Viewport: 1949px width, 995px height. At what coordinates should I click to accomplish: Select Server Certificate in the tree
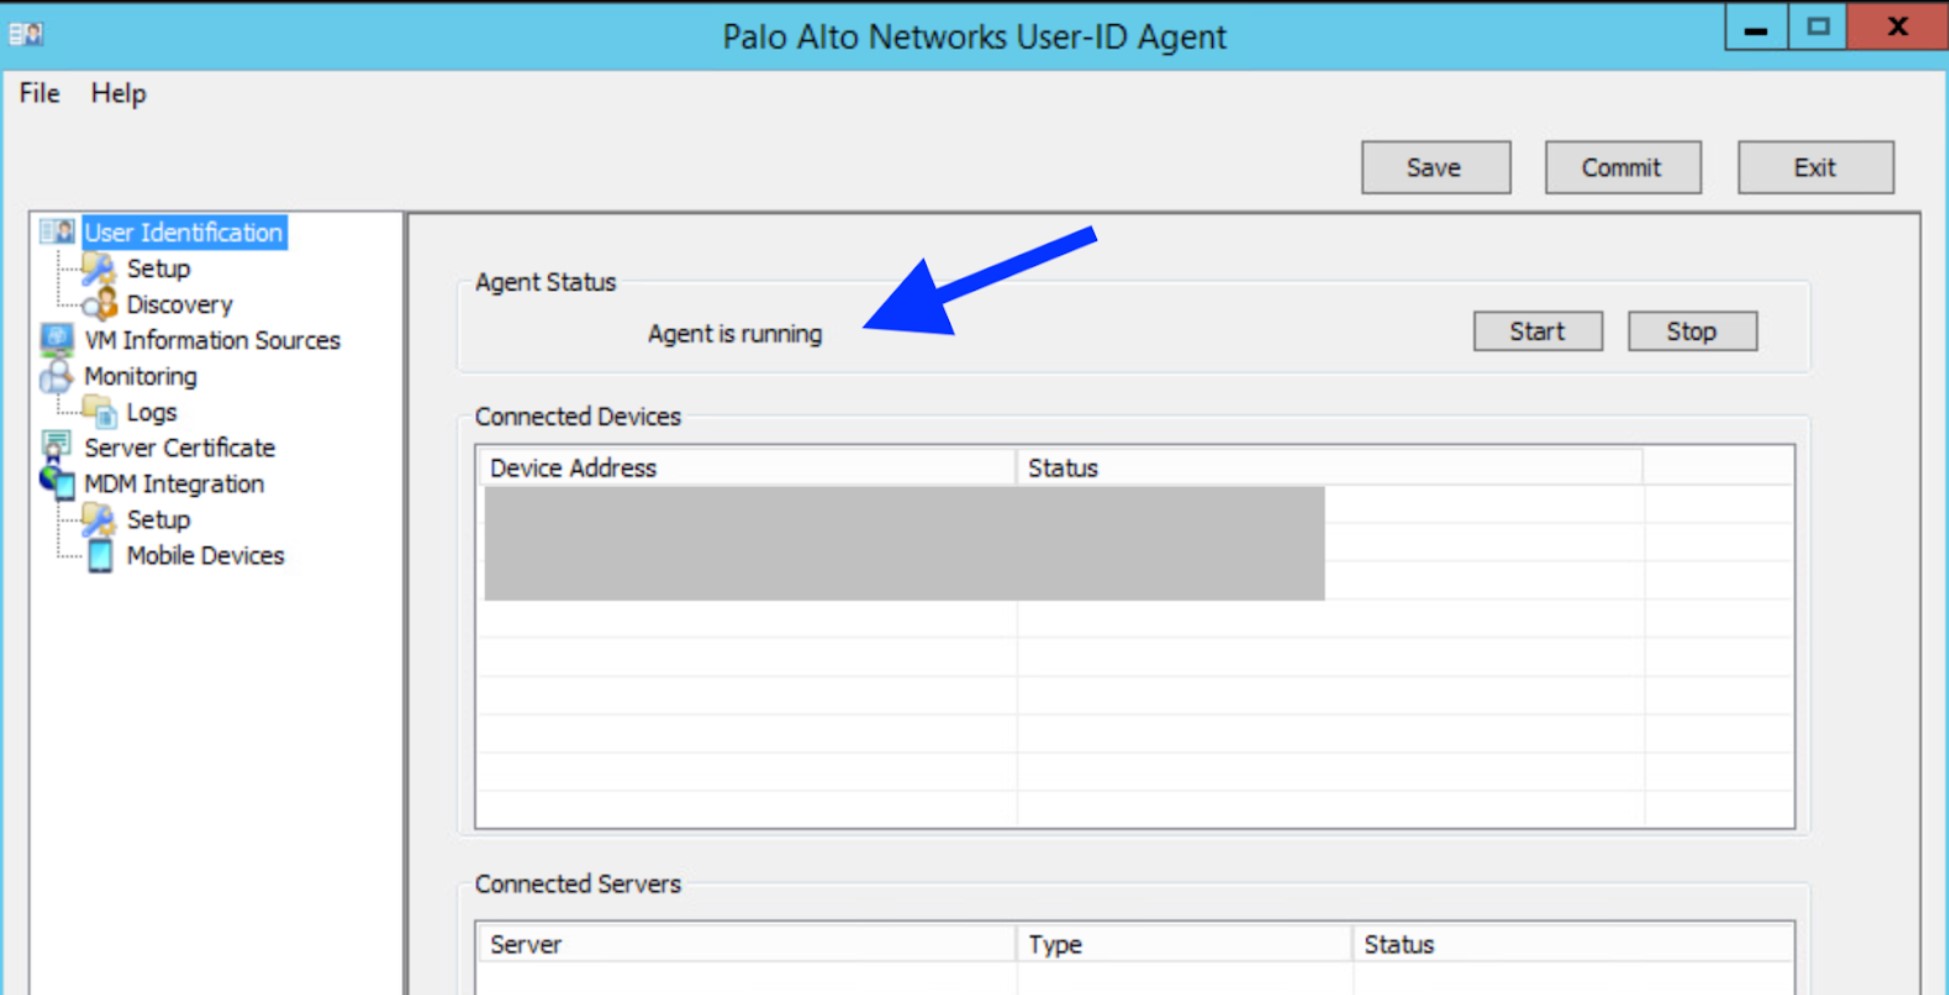179,447
